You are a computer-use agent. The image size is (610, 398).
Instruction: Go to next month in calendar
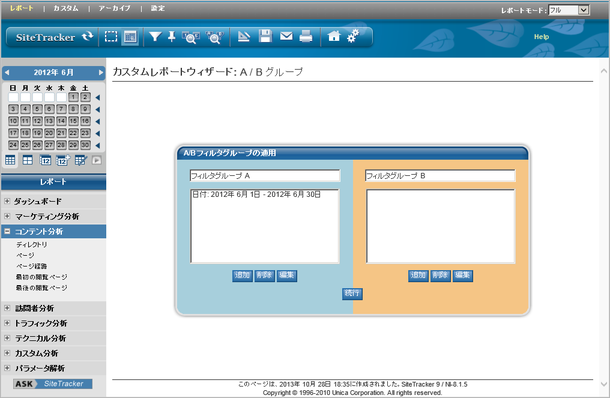point(101,72)
